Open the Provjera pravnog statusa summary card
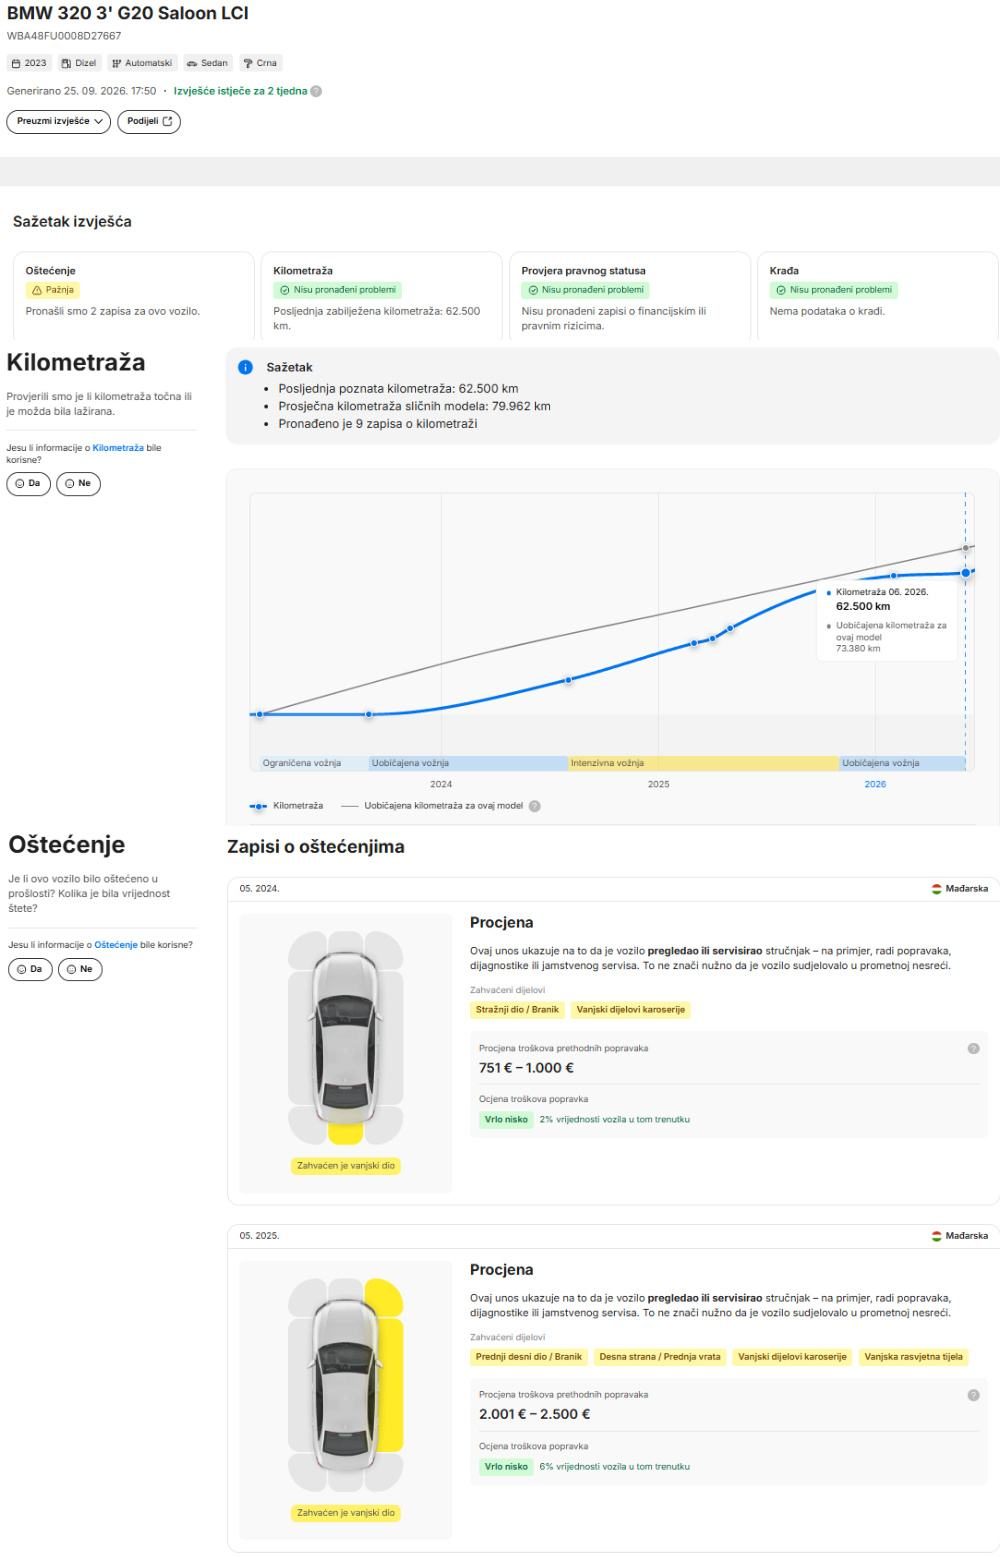The height and width of the screenshot is (1557, 1000). pyautogui.click(x=630, y=296)
